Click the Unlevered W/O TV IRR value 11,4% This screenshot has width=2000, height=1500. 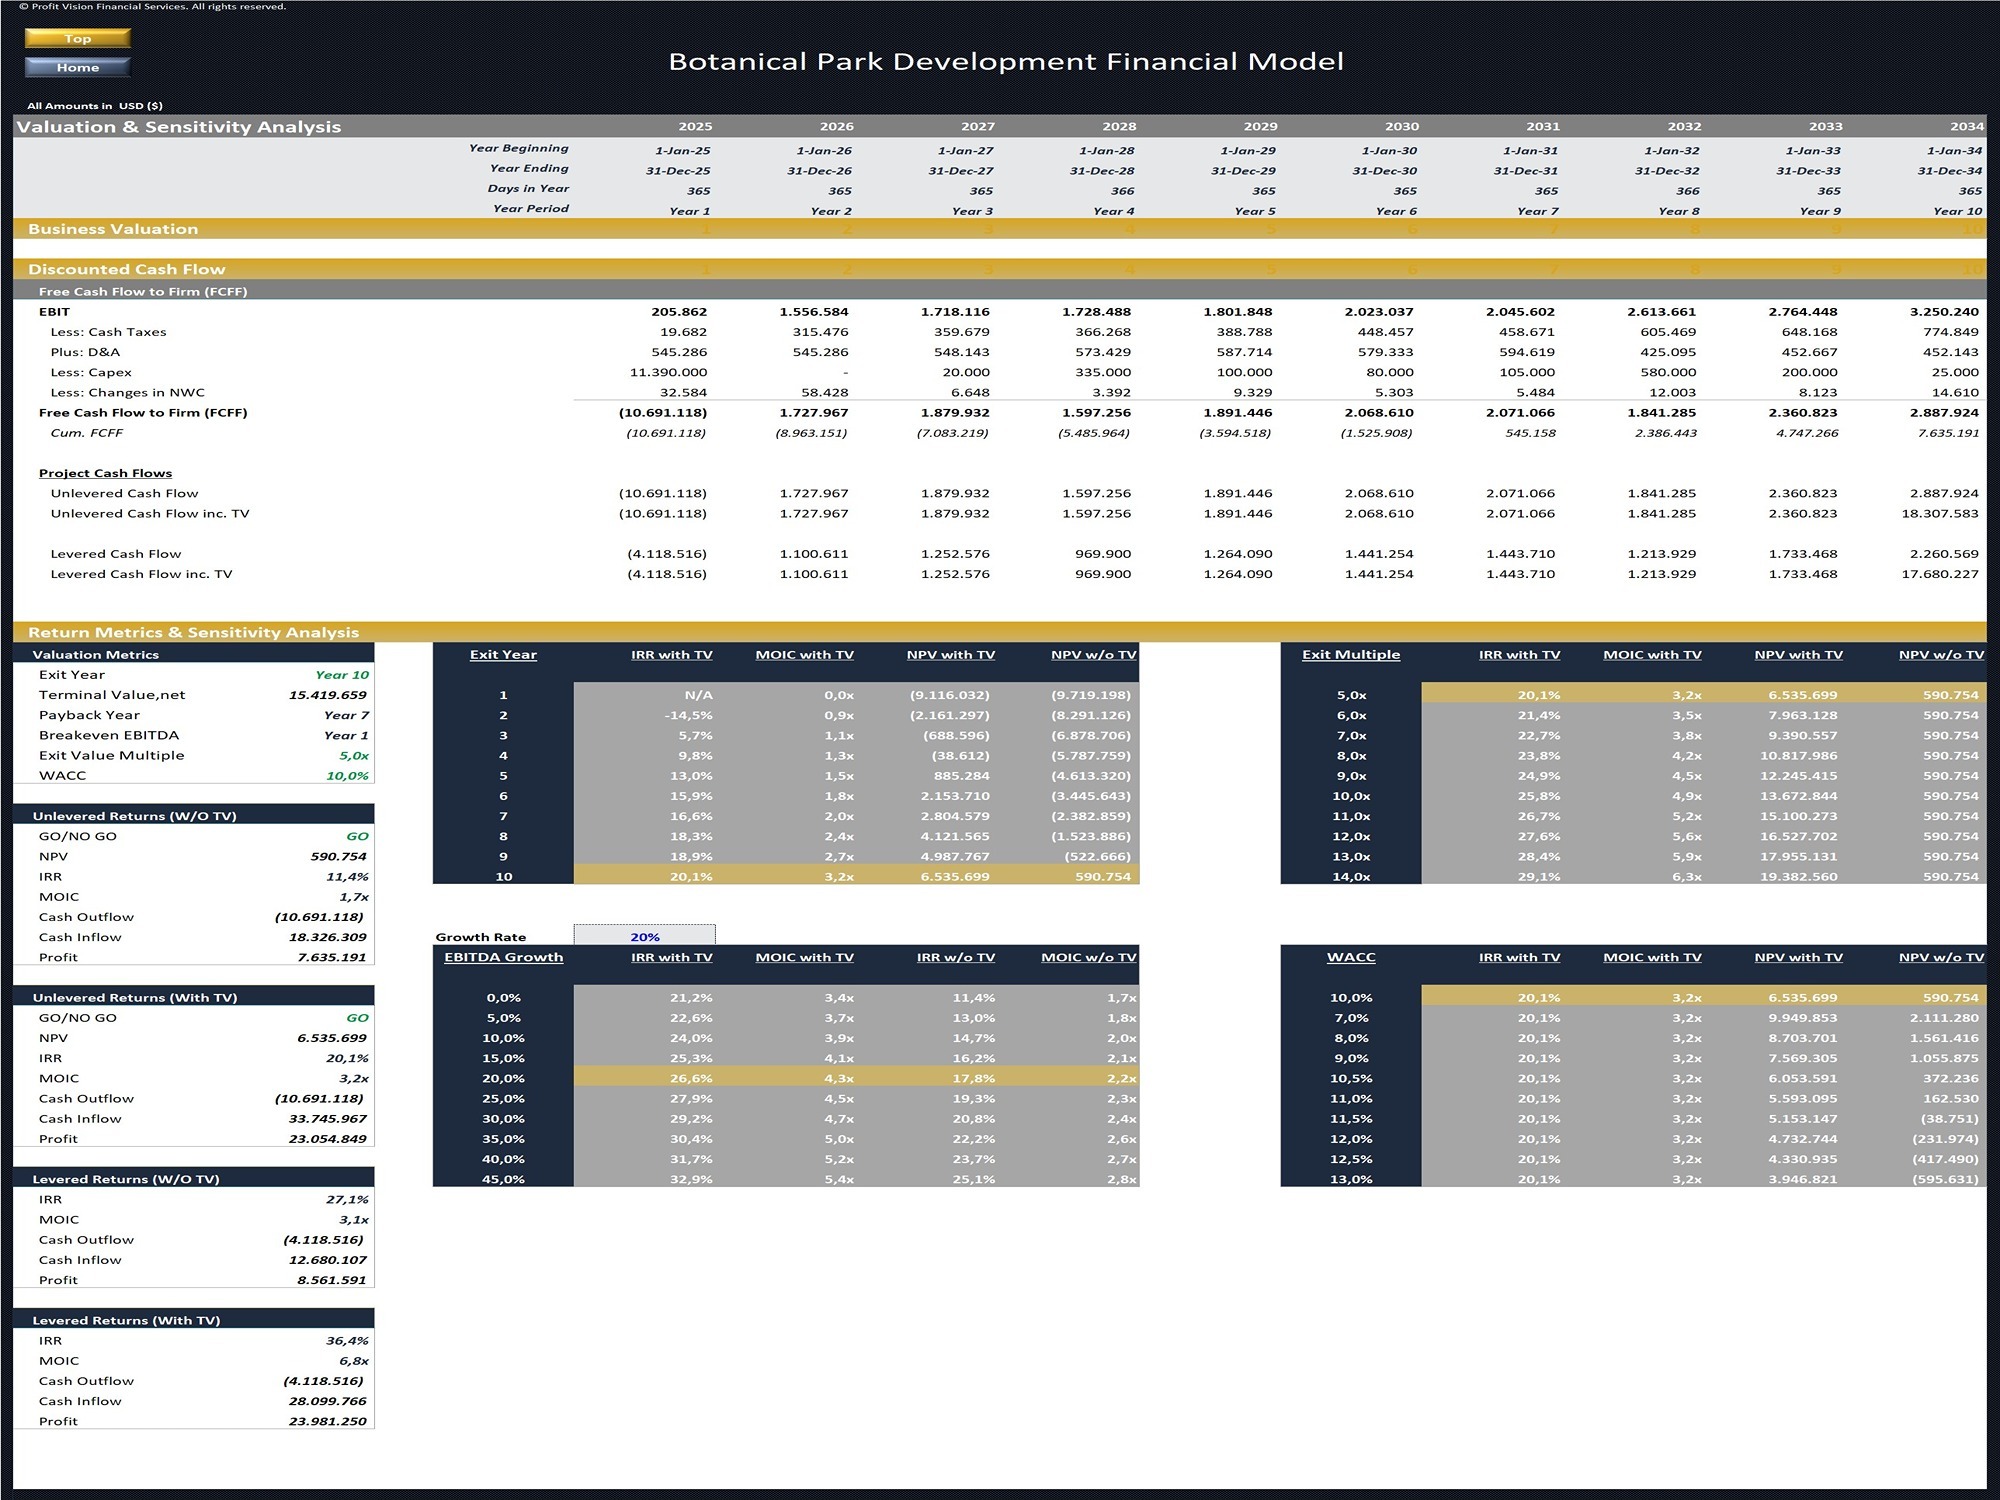click(x=347, y=876)
